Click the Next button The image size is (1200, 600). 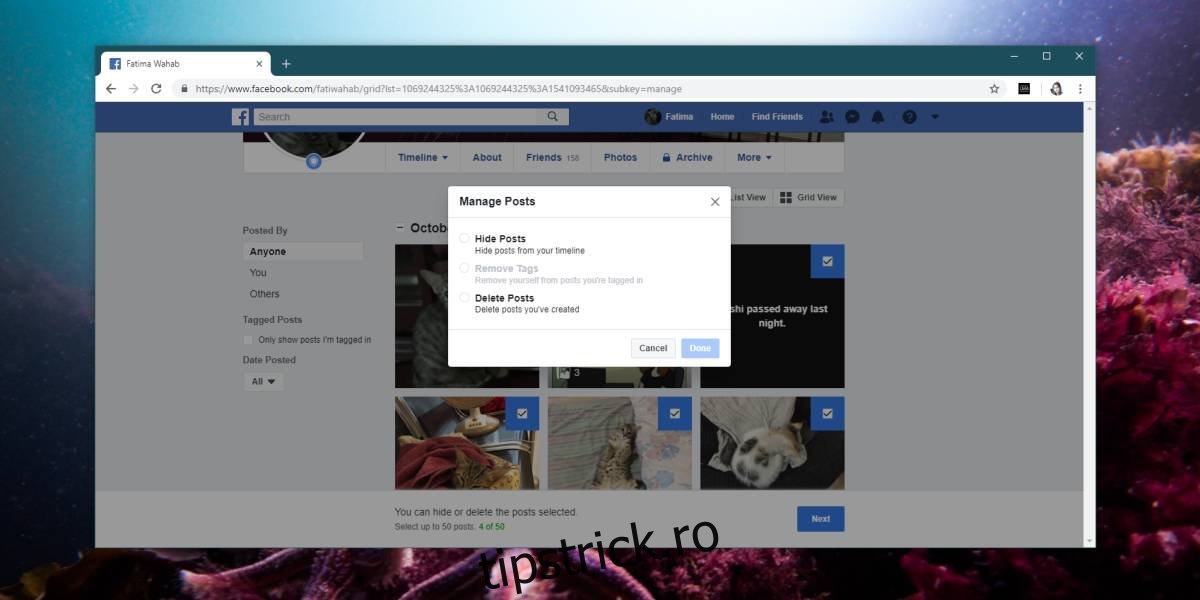point(821,519)
